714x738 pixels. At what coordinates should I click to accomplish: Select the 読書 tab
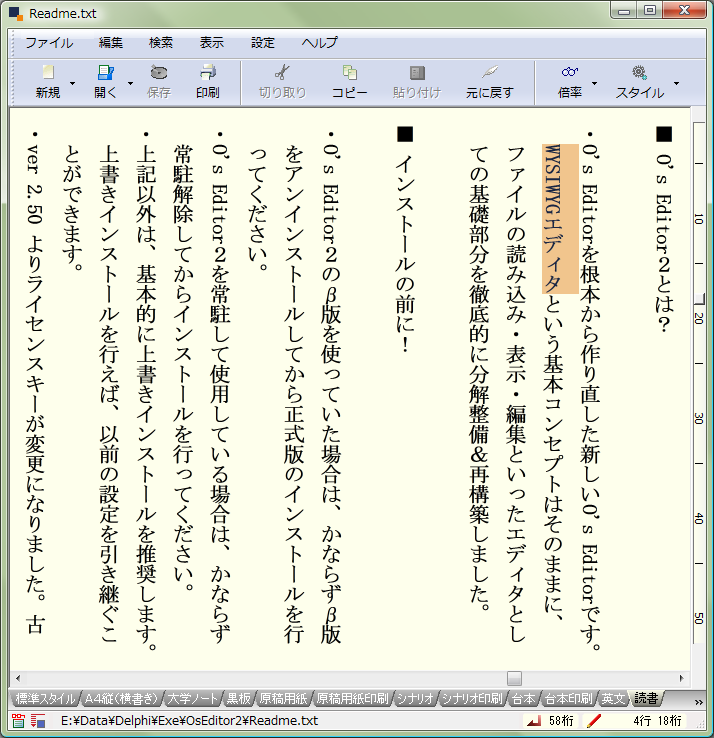click(x=645, y=698)
